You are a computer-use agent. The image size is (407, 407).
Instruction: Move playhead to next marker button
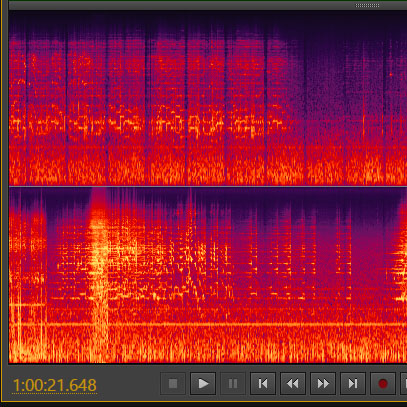coord(353,384)
